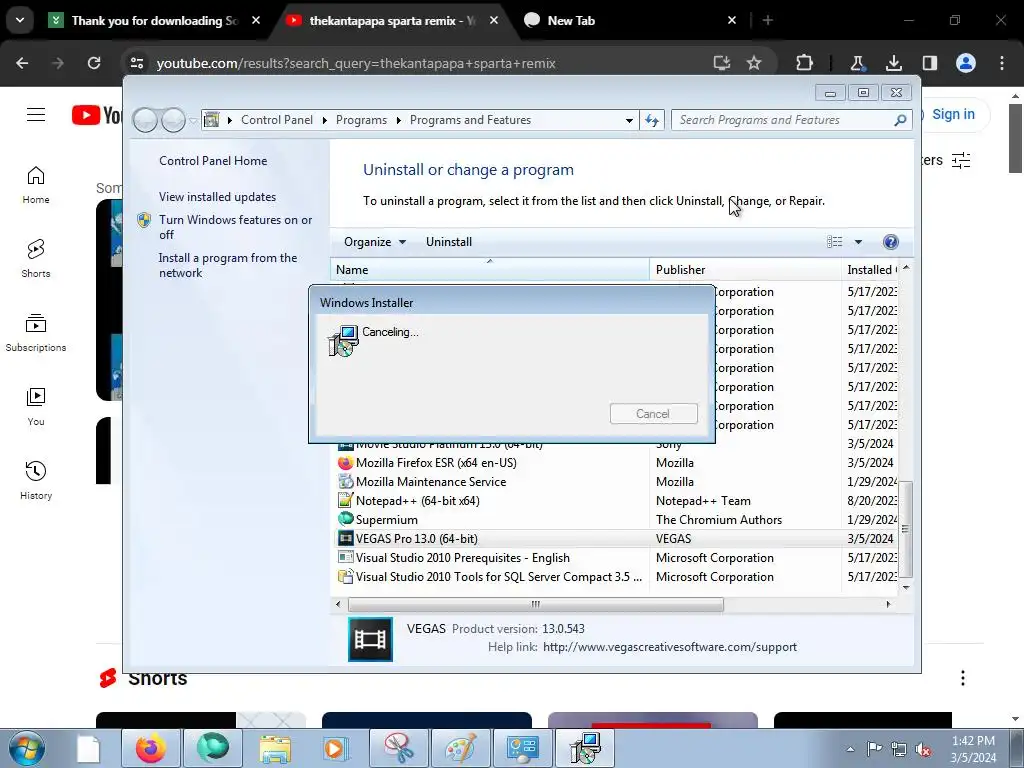Click the search magnifier icon in Control Panel

click(x=900, y=120)
